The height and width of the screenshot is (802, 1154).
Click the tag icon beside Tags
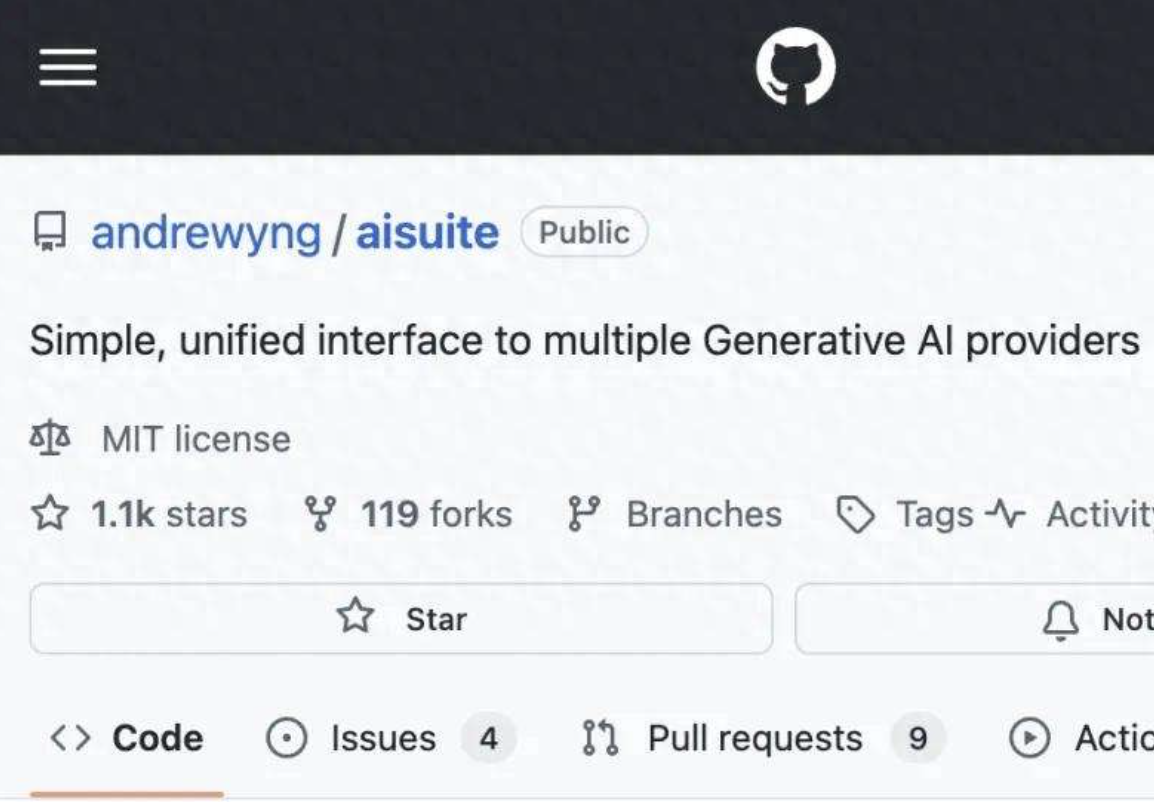pos(855,515)
